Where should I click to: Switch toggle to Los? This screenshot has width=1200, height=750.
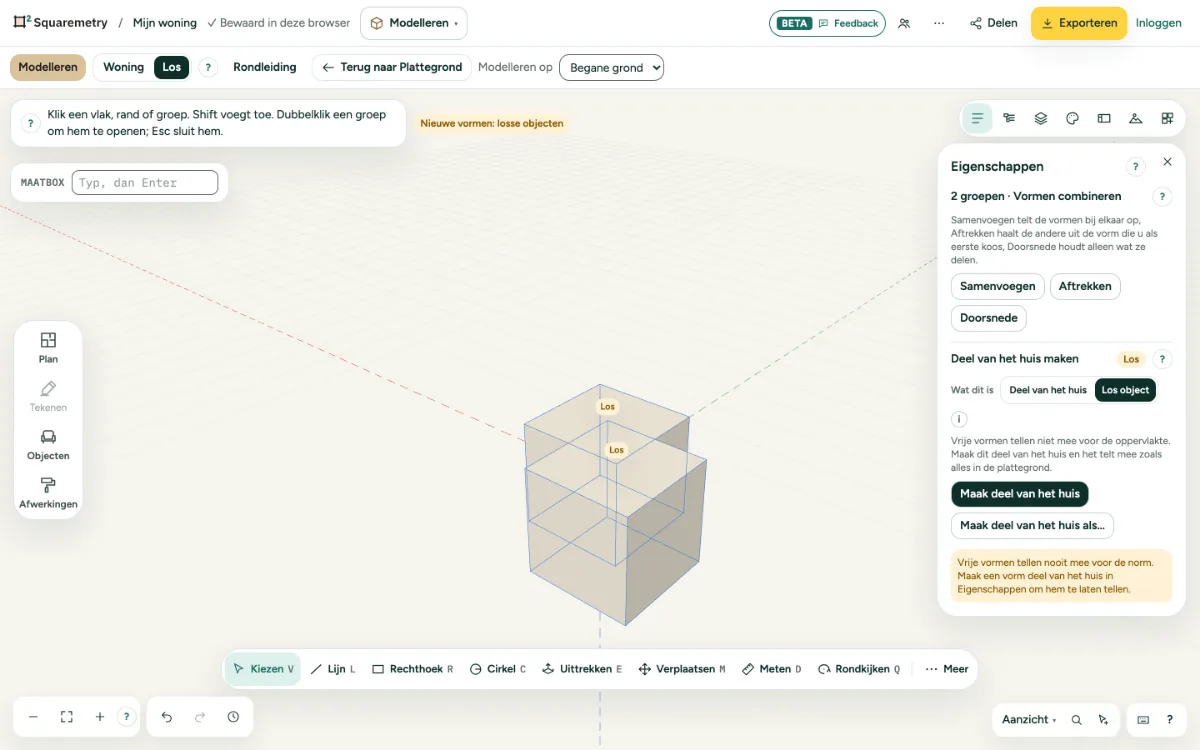click(172, 67)
